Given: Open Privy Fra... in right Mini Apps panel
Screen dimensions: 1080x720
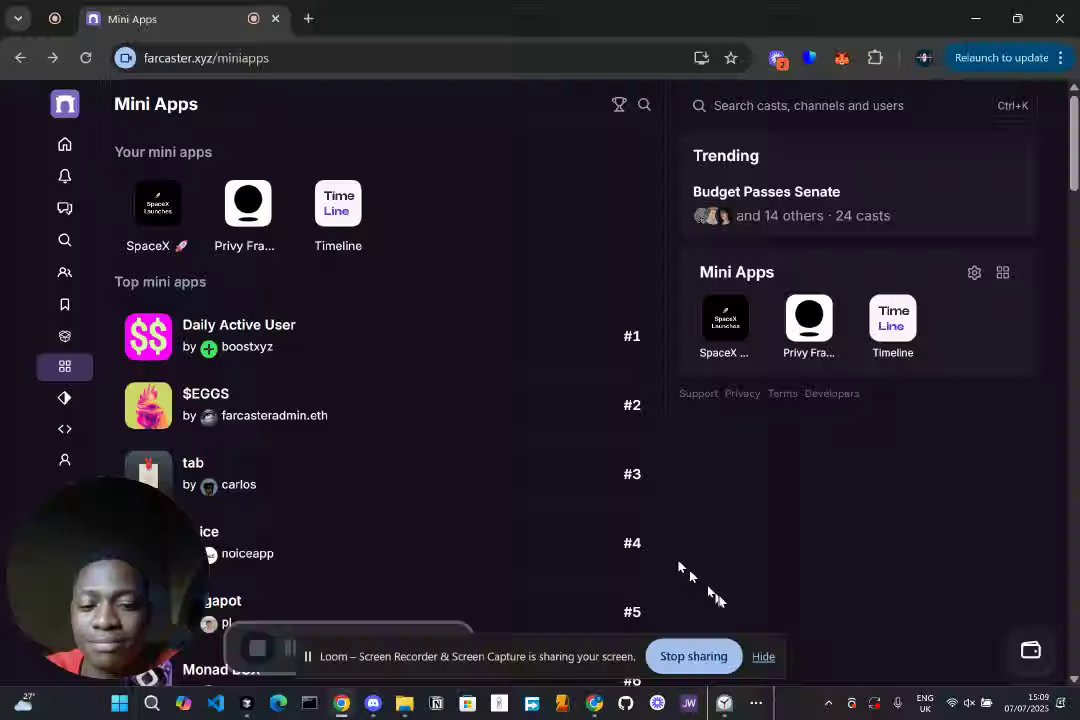Looking at the screenshot, I should (x=809, y=327).
